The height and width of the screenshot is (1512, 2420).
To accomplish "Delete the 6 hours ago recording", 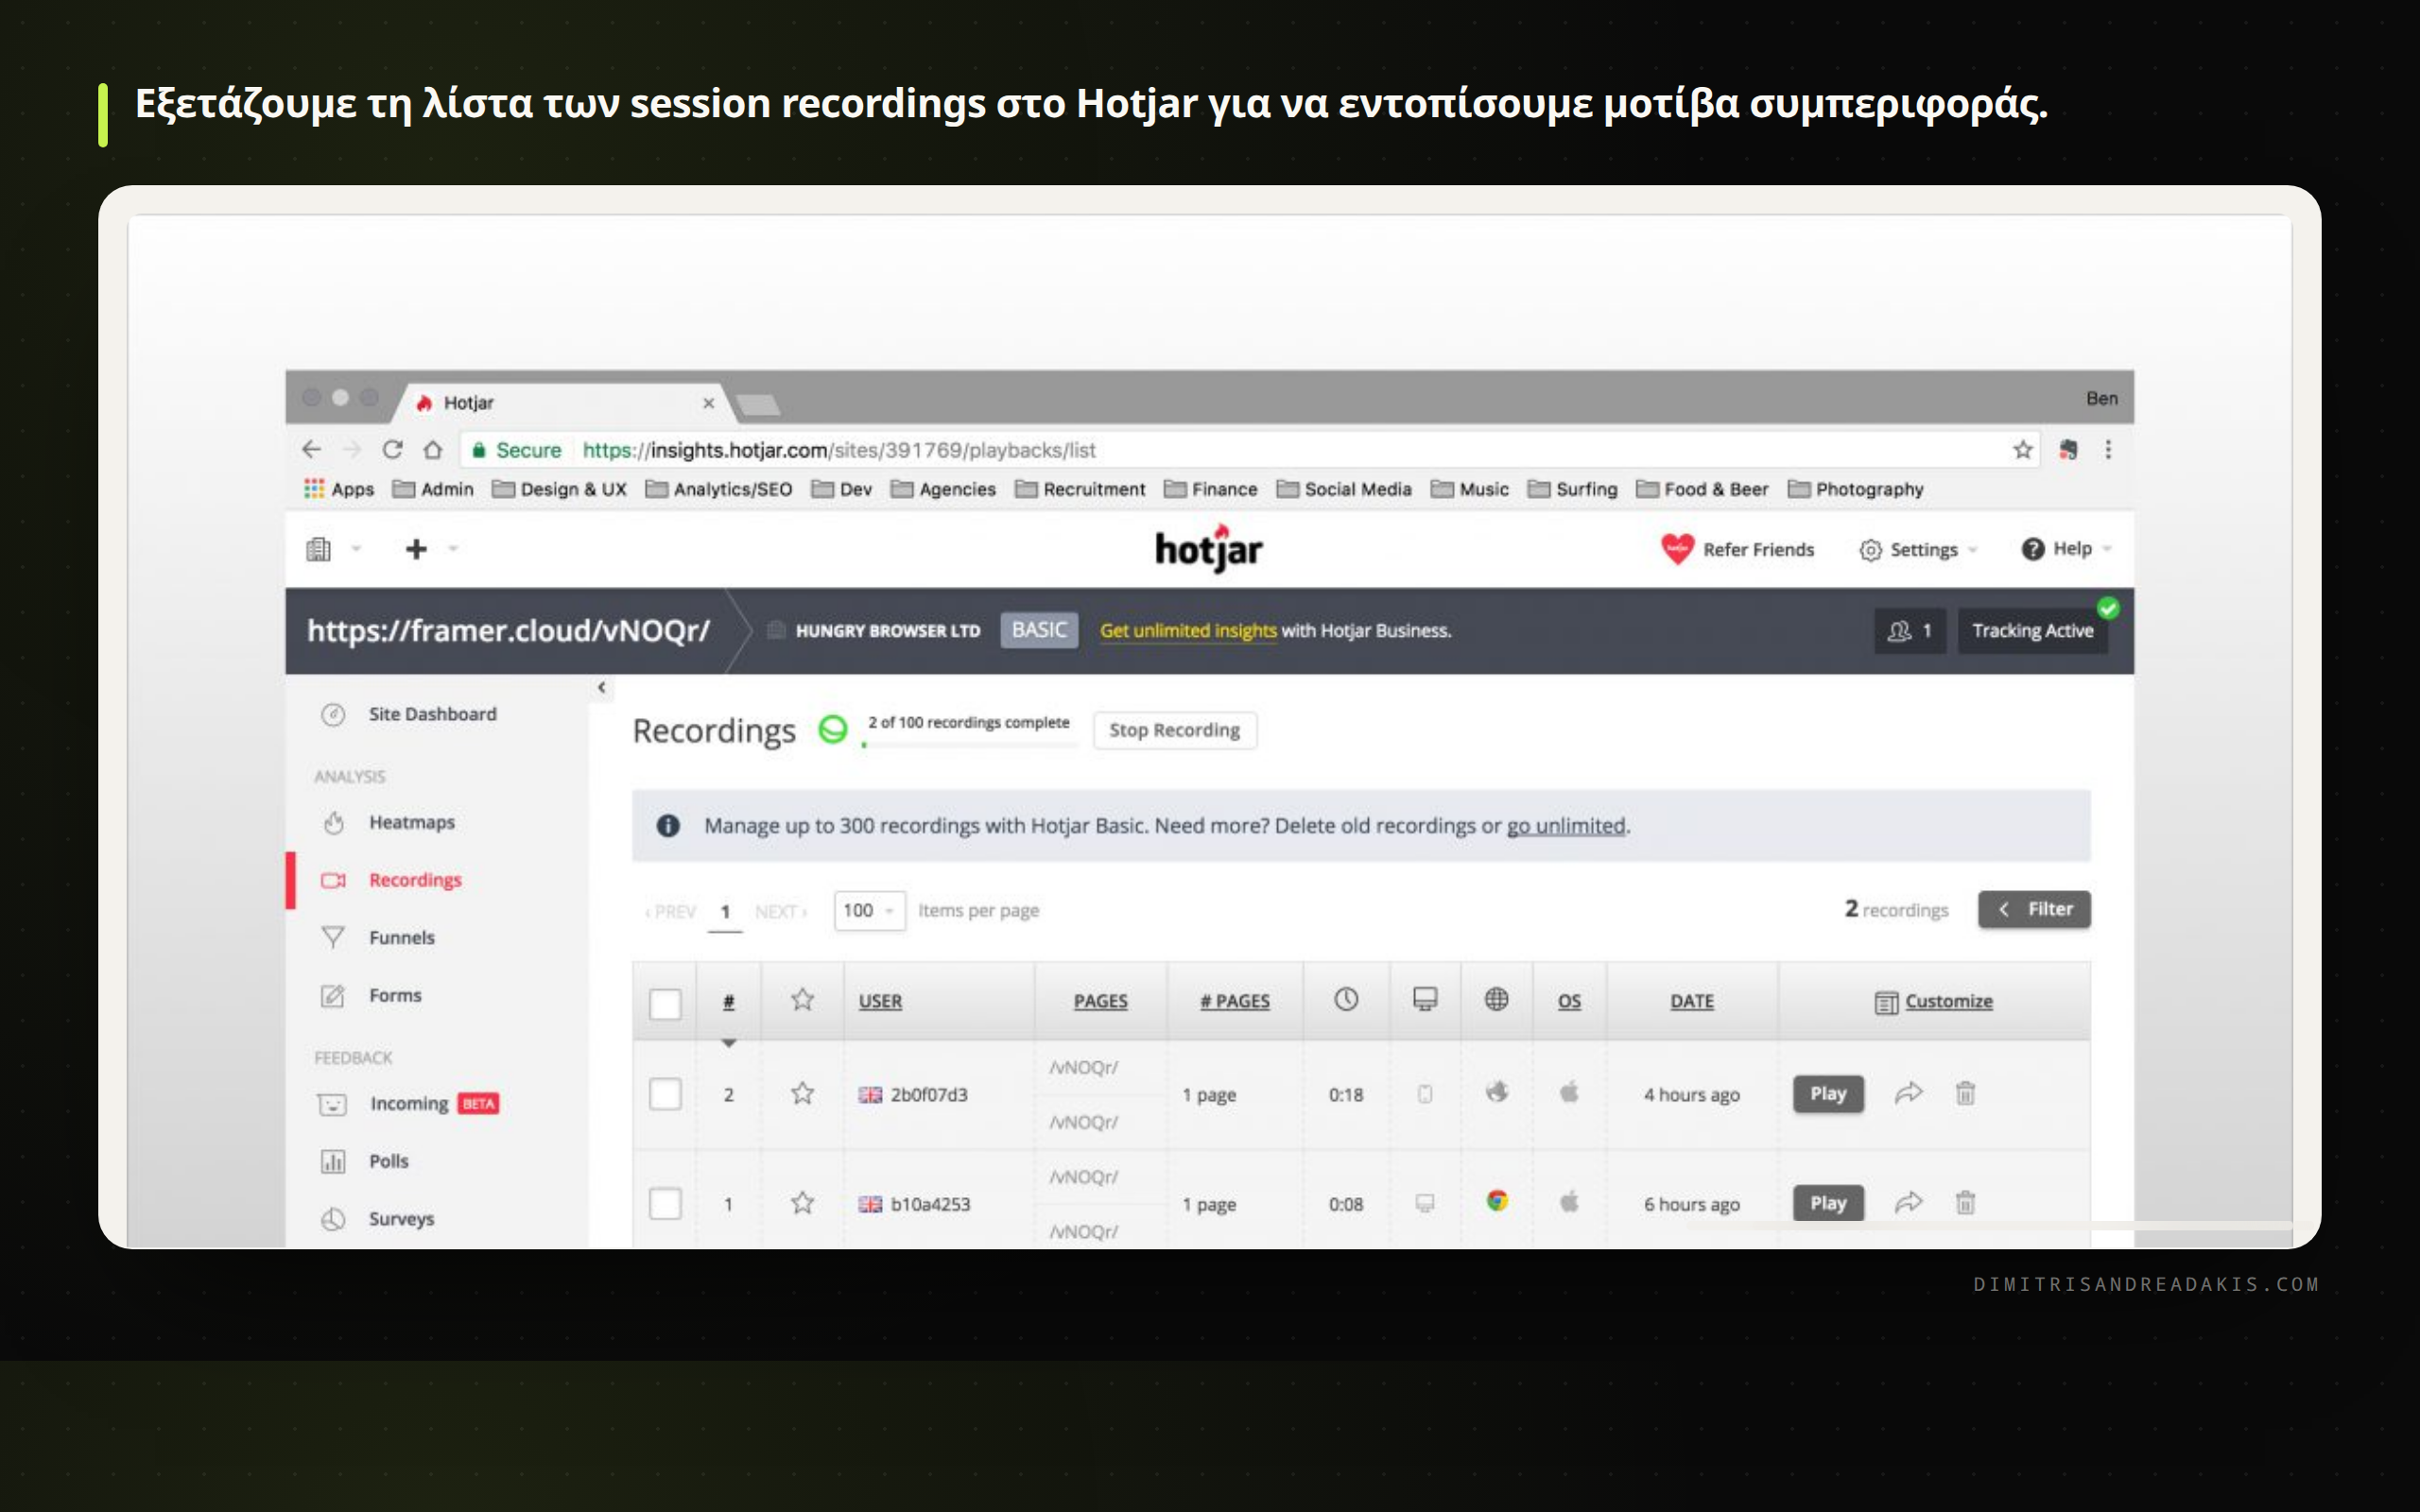I will (1965, 1203).
